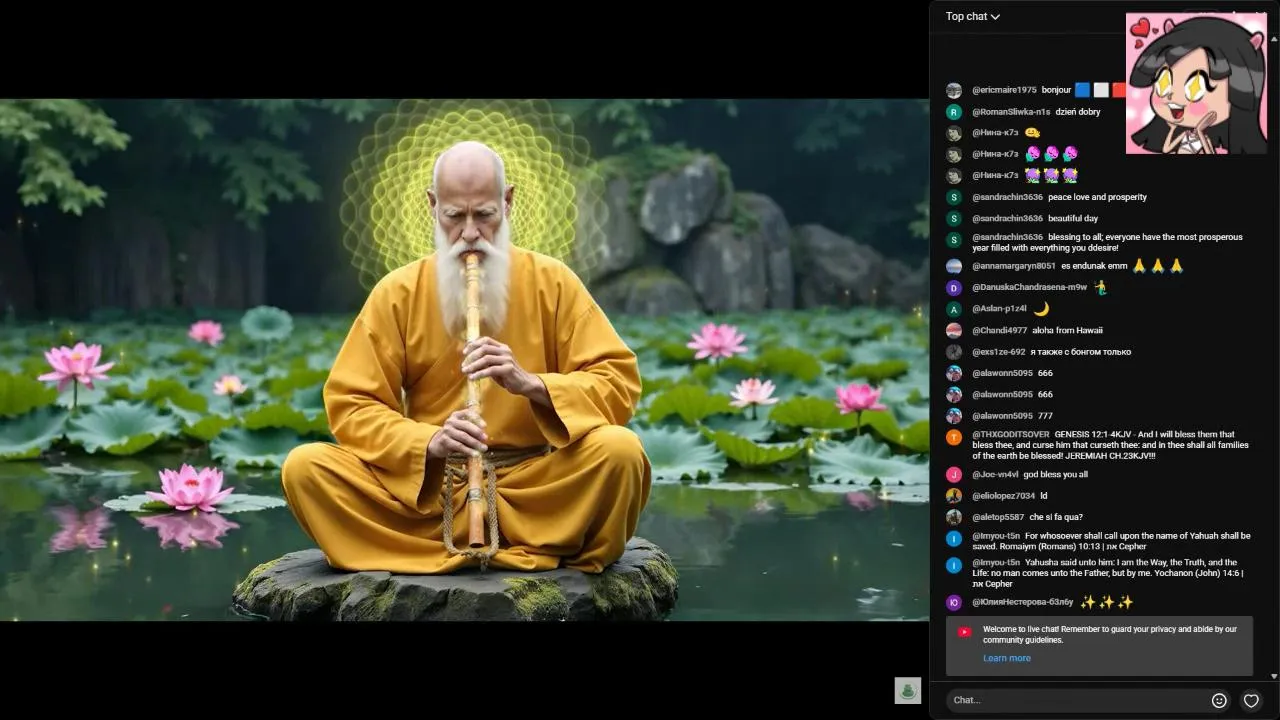This screenshot has width=1280, height=720.
Task: Click the cartoon girl overlay image
Action: (x=1196, y=83)
